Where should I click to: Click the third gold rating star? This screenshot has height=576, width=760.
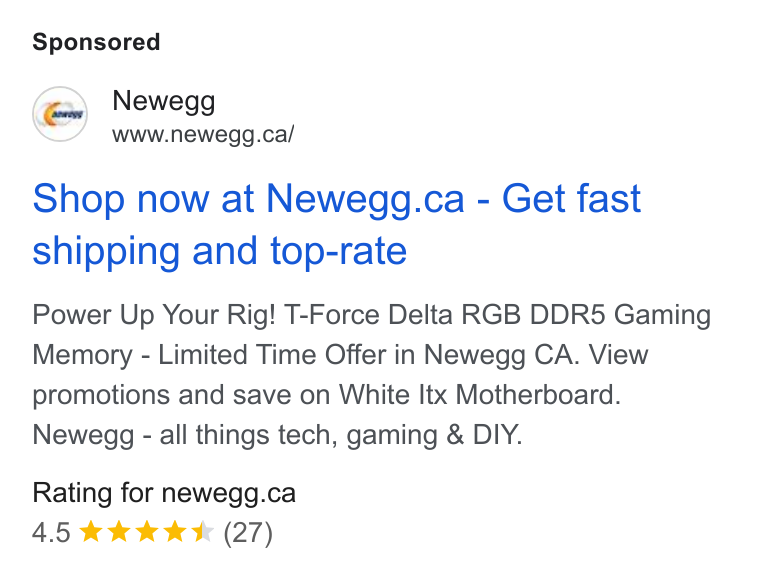(x=147, y=532)
